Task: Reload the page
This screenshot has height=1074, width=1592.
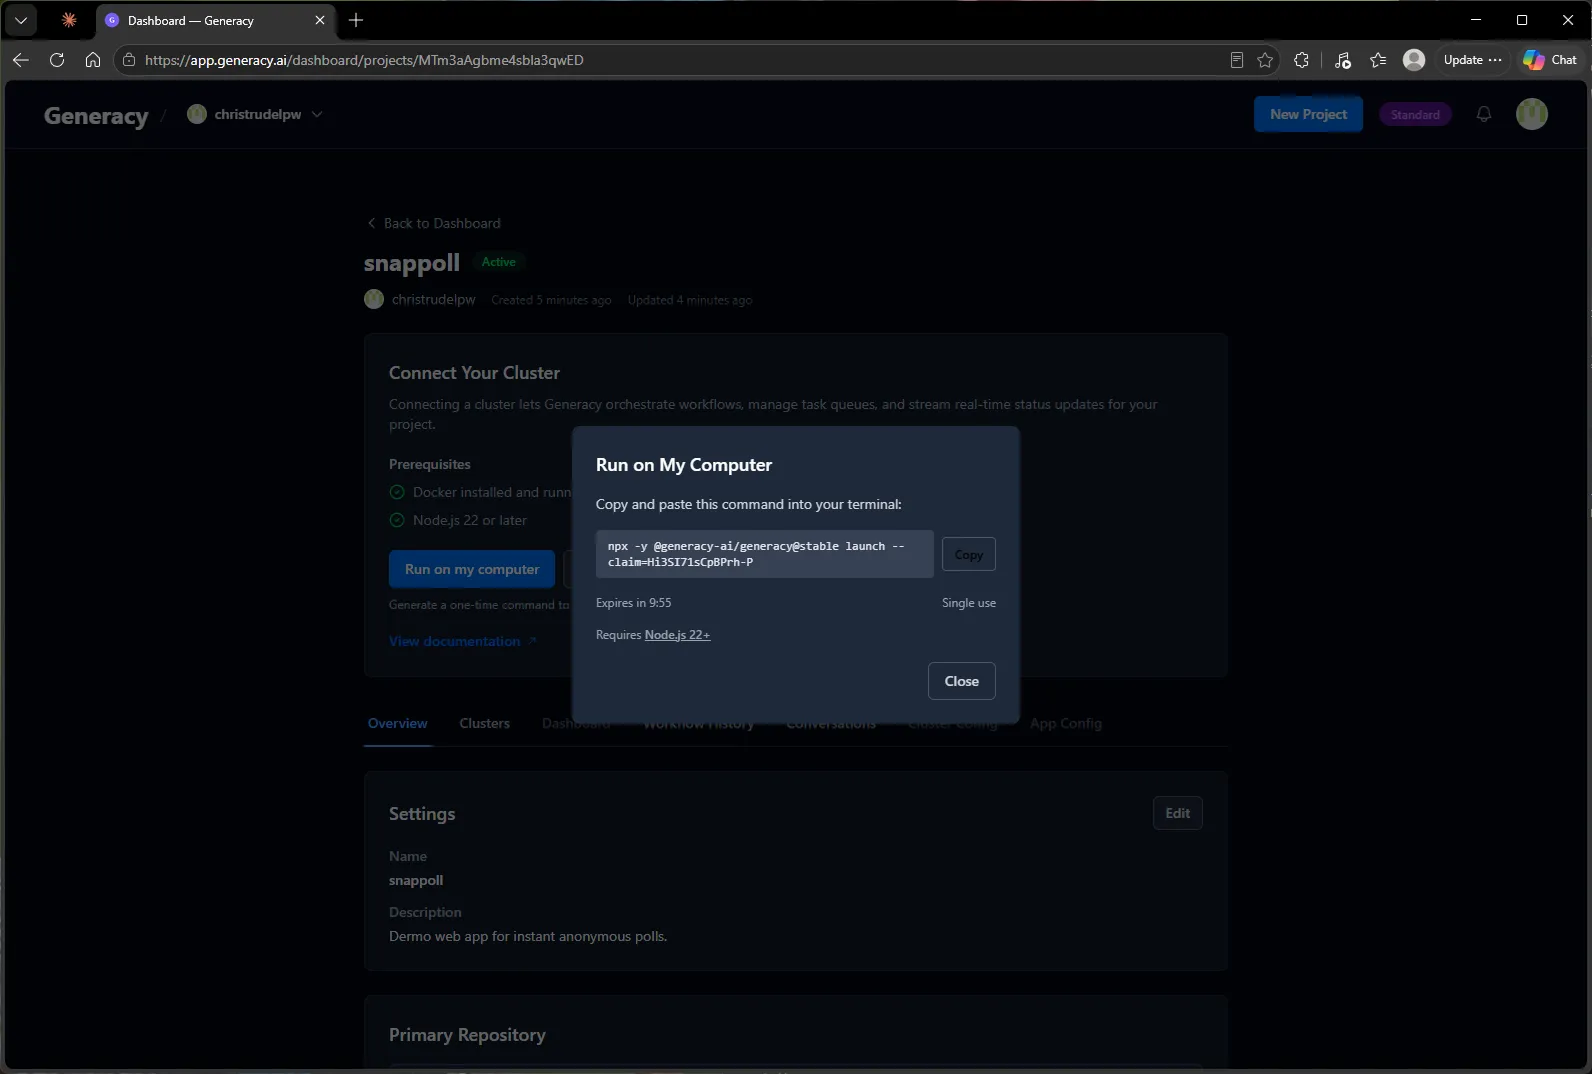Action: [57, 60]
